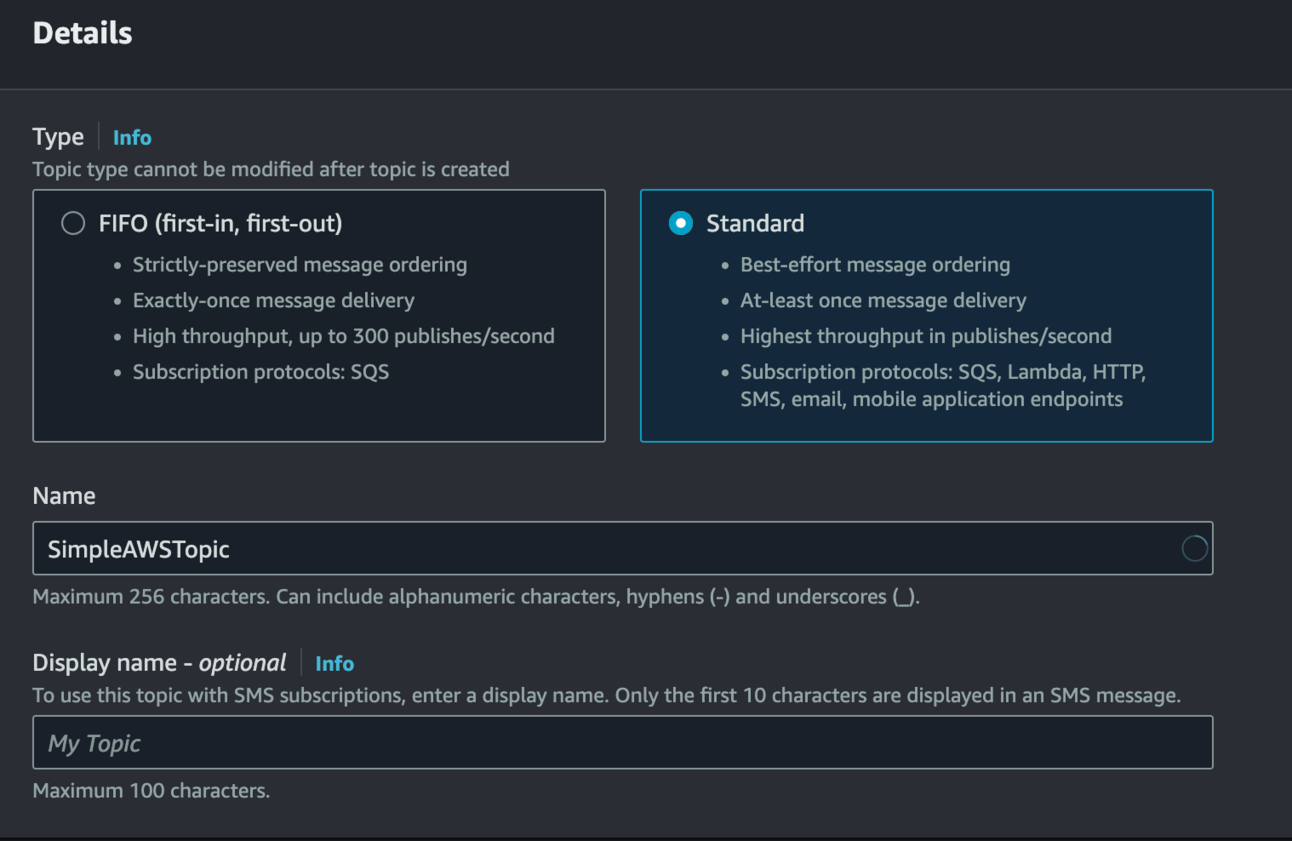Click the "FIFO (first-in, first-out)" label text
1292x841 pixels.
click(x=220, y=223)
